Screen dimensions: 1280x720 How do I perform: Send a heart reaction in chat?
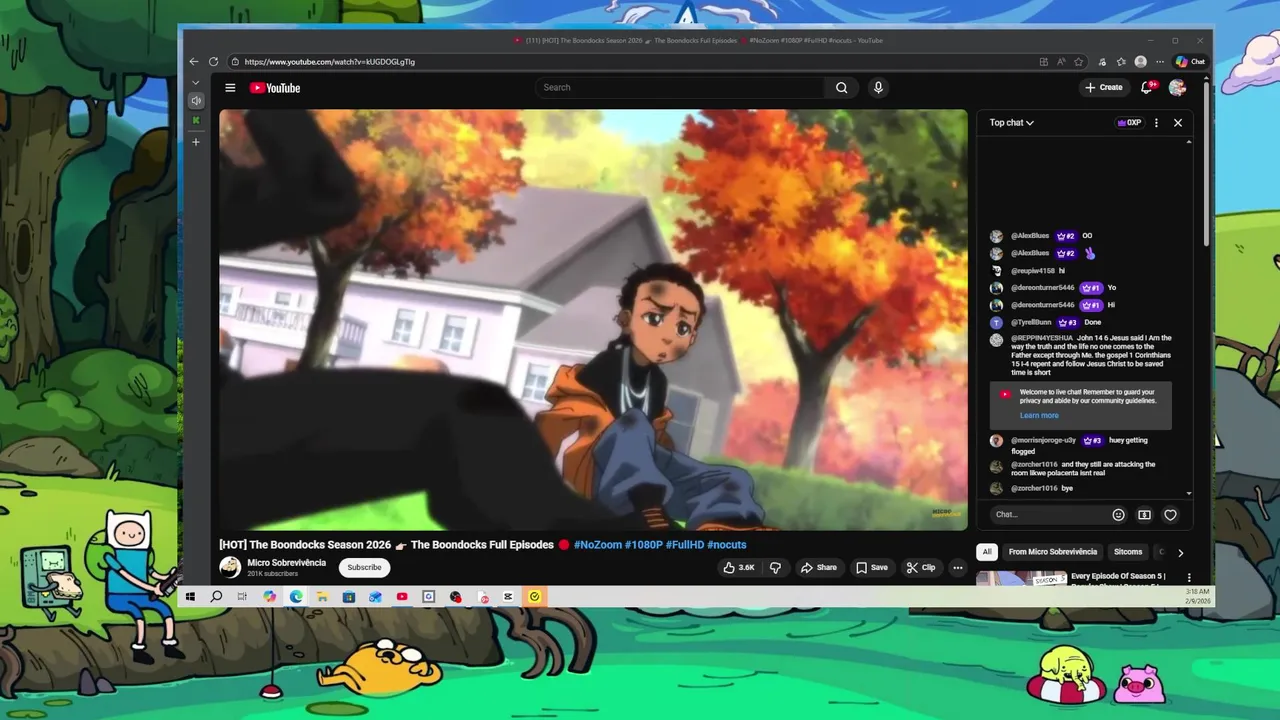(1170, 515)
